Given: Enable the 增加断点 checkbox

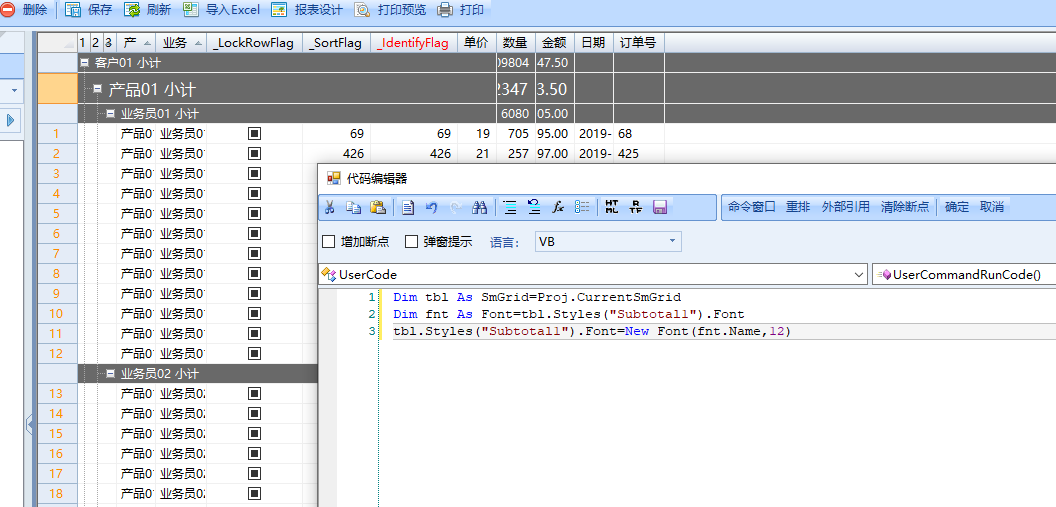Looking at the screenshot, I should click(x=329, y=242).
